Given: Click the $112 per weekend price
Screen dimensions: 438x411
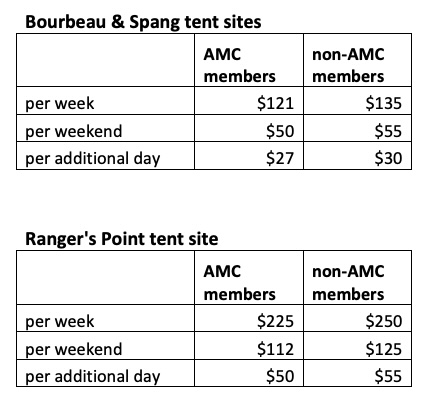Looking at the screenshot, I should point(276,349).
